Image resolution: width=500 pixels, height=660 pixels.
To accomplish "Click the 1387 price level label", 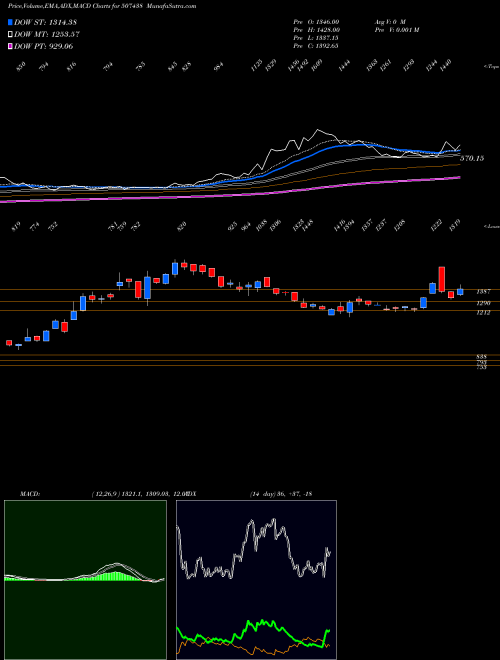I will tap(483, 292).
